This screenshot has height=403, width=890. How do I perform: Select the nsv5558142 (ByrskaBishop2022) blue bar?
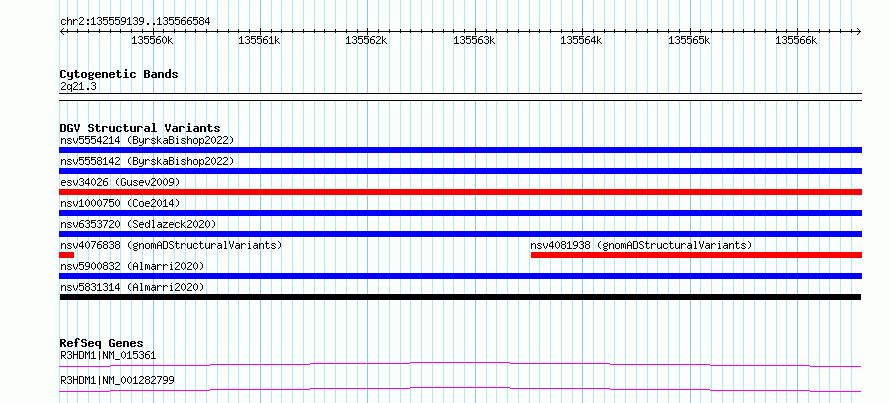click(460, 171)
